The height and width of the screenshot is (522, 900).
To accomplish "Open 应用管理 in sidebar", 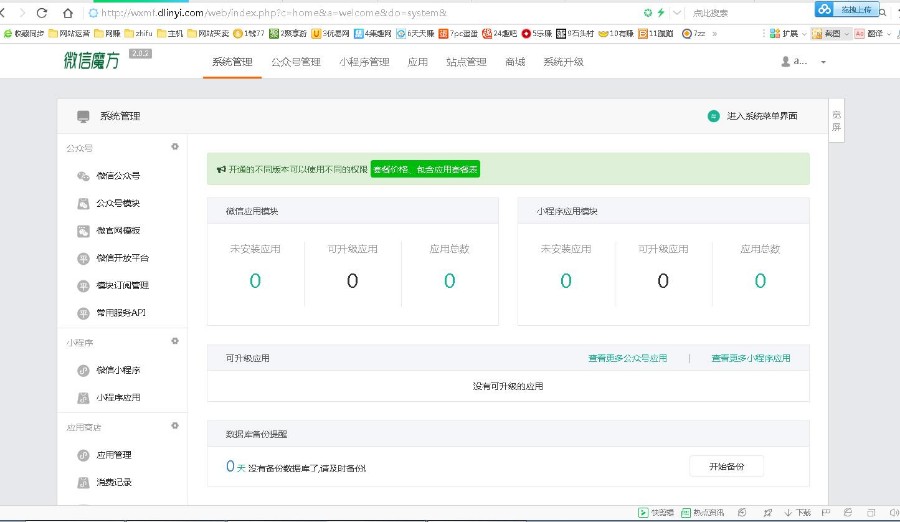I will tap(114, 455).
